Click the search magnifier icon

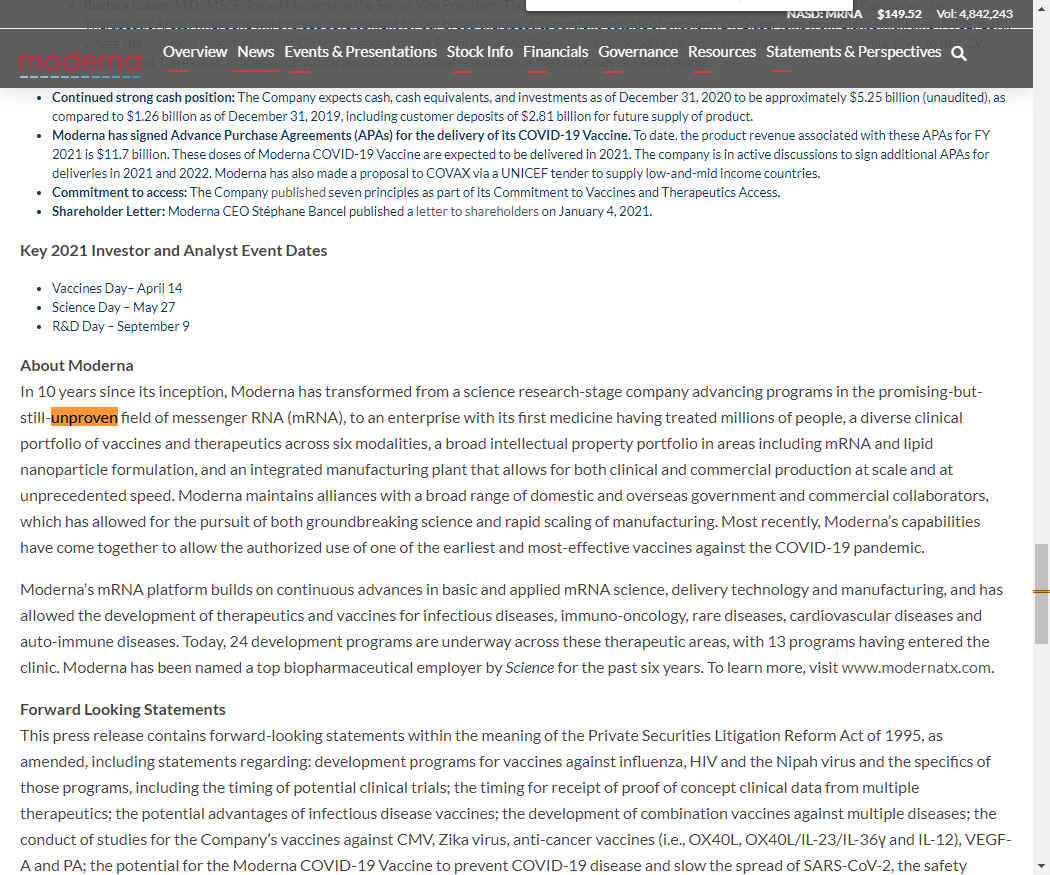pyautogui.click(x=958, y=54)
